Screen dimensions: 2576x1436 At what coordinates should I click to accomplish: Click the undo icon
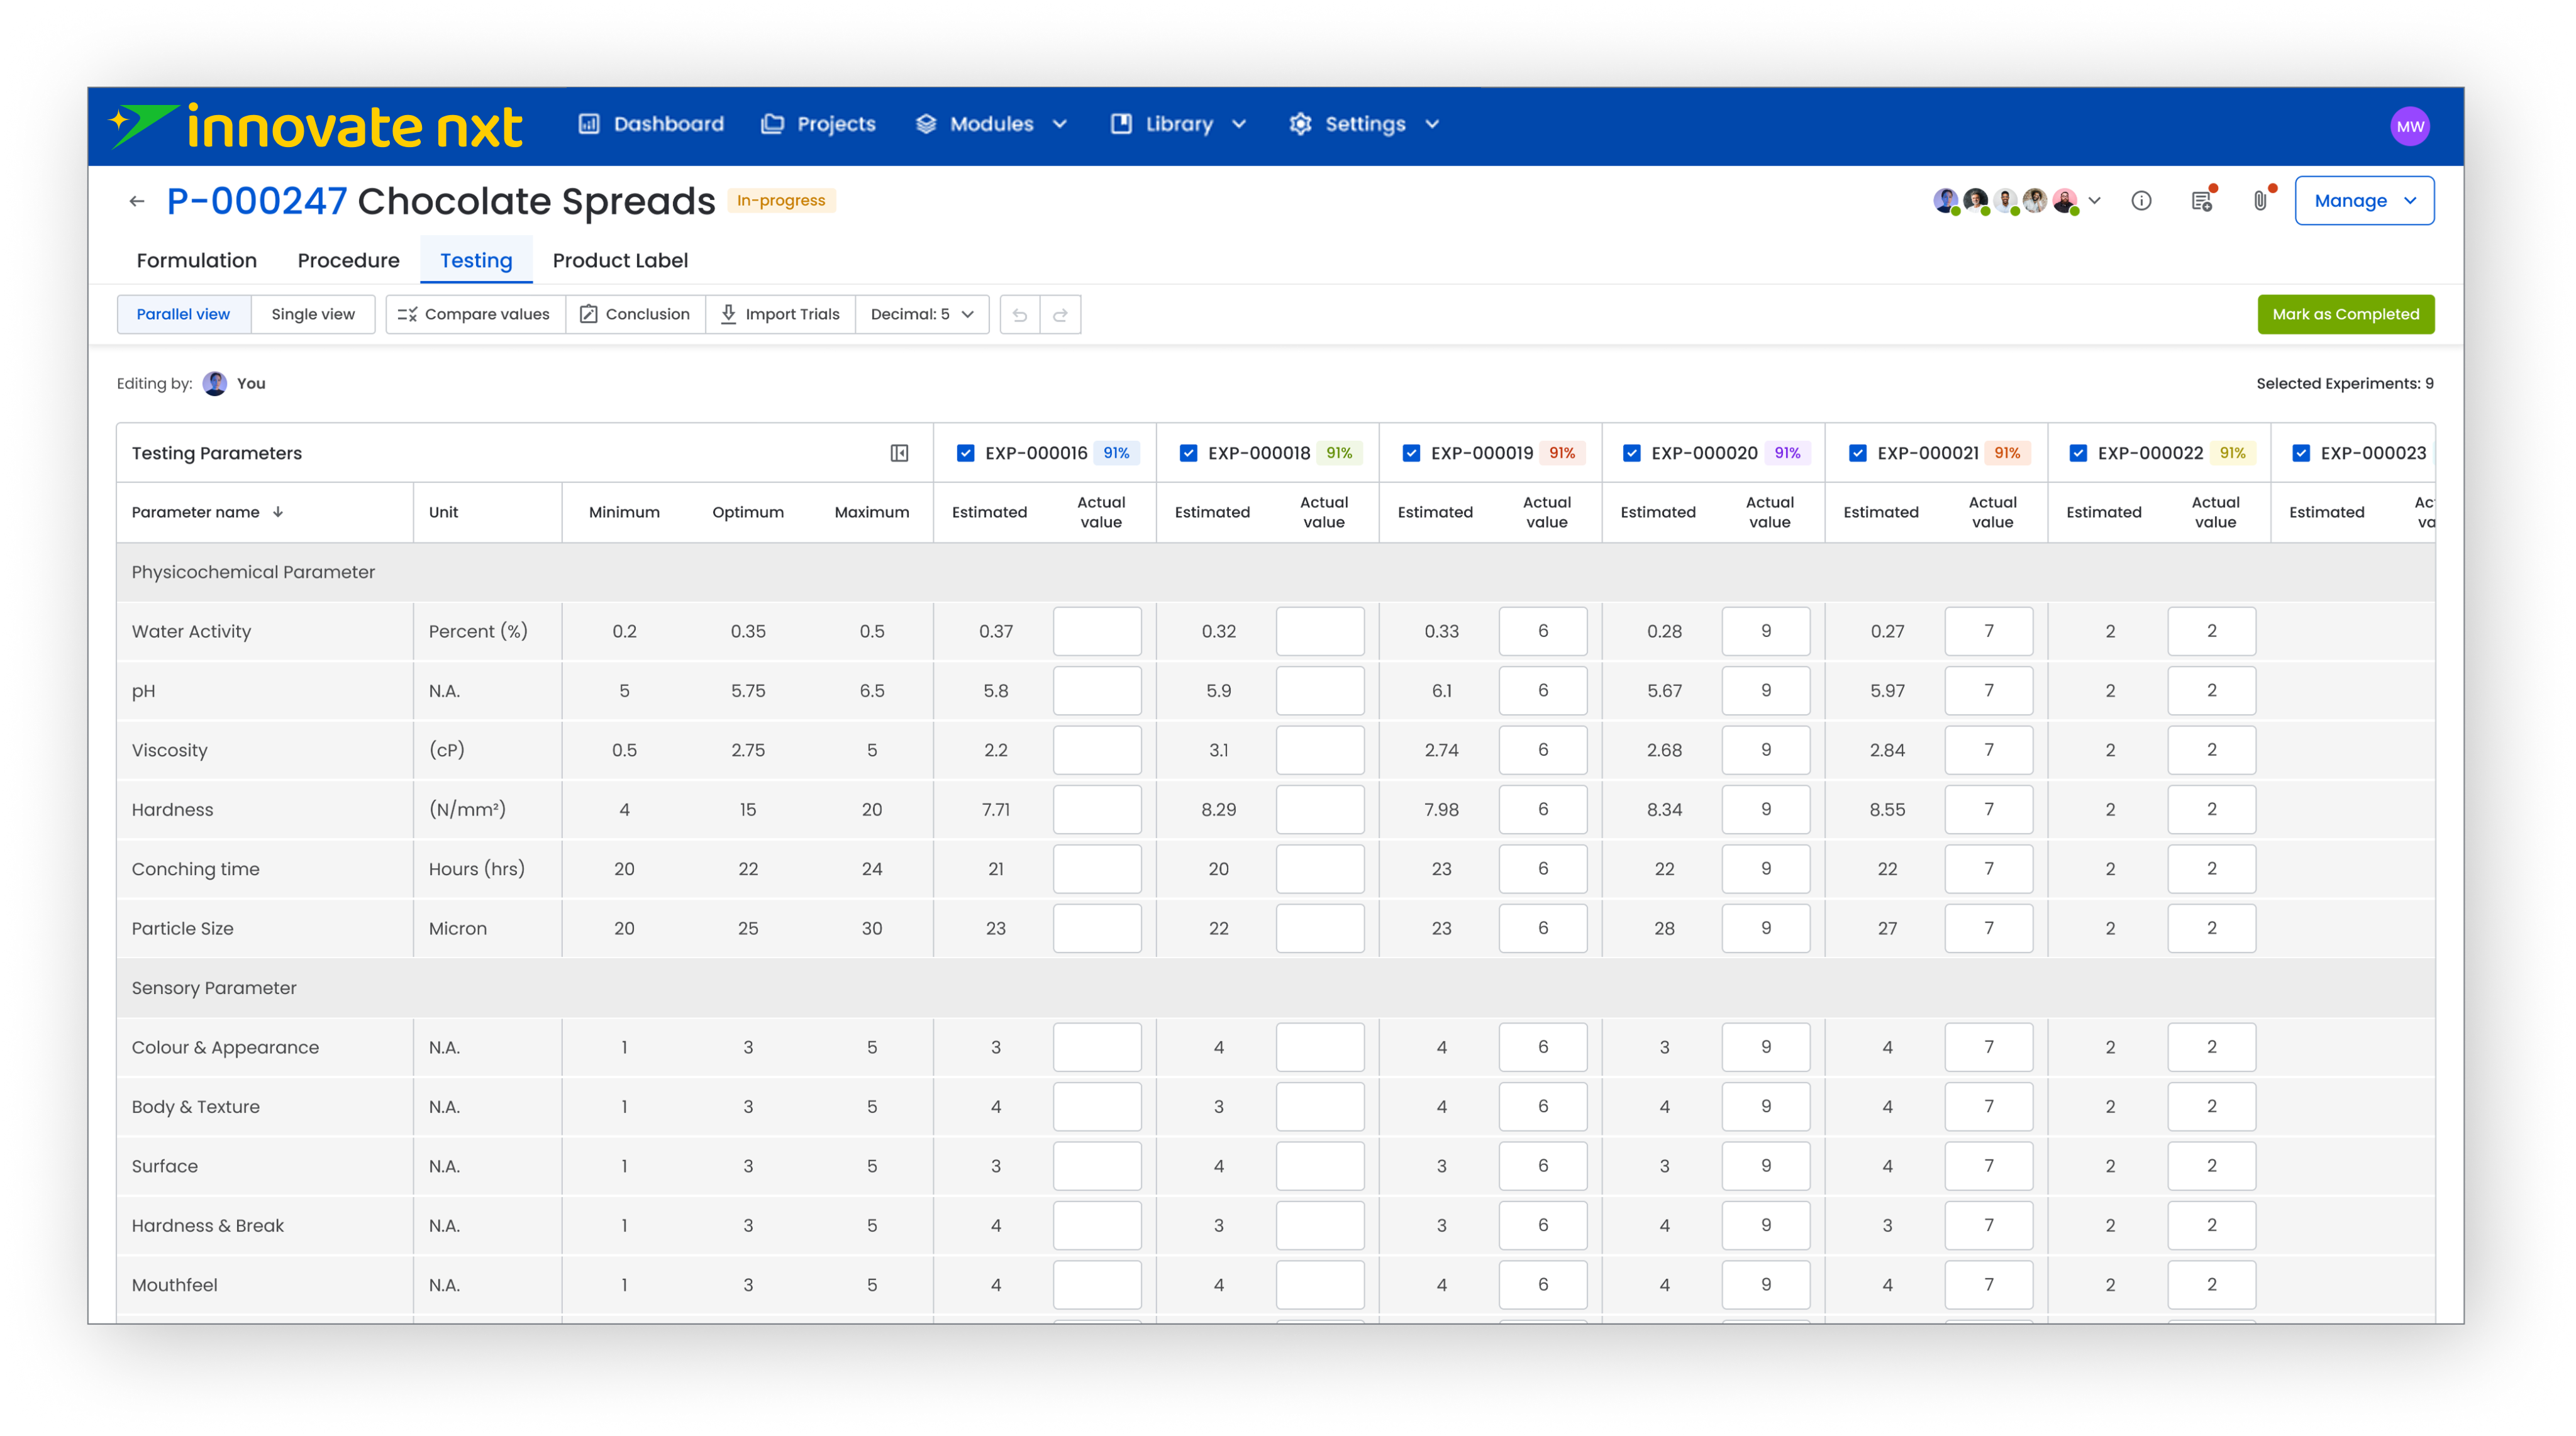(1018, 314)
